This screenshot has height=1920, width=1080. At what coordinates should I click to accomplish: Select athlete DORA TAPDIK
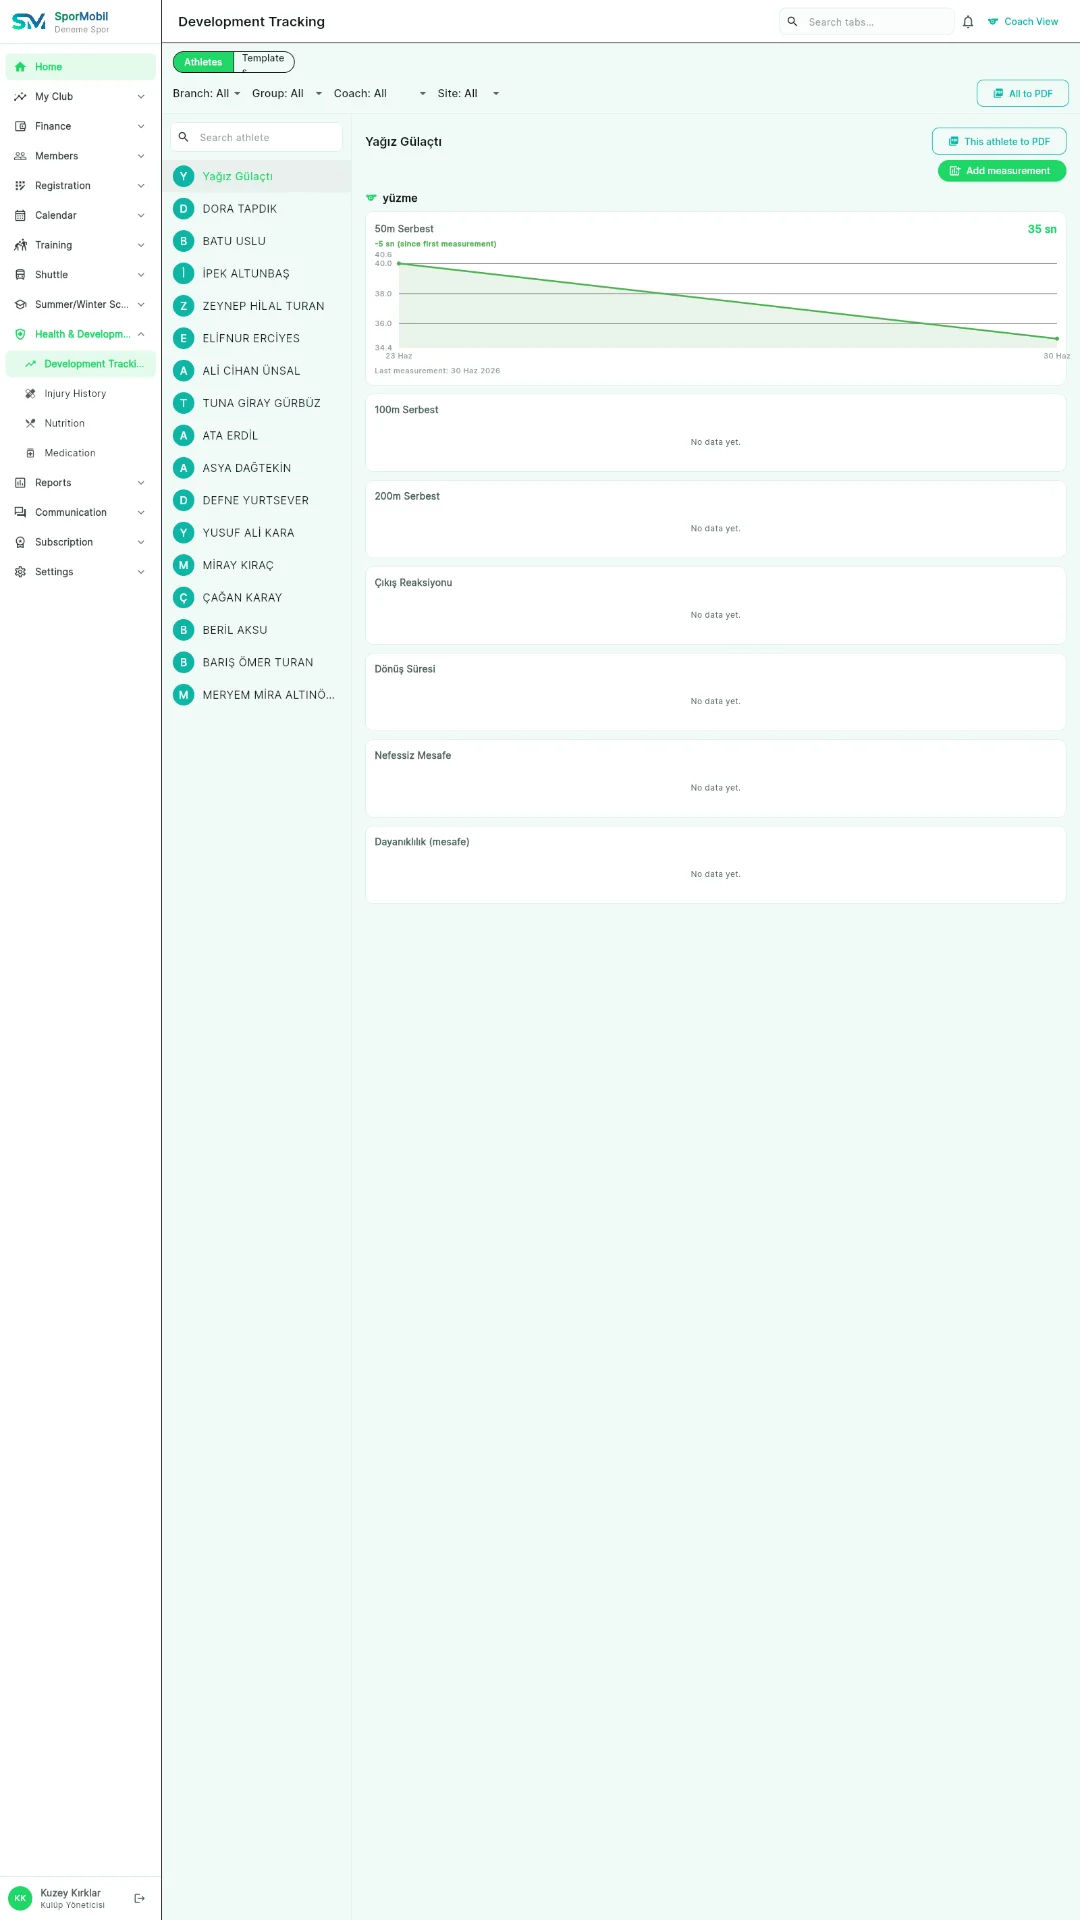pyautogui.click(x=257, y=209)
